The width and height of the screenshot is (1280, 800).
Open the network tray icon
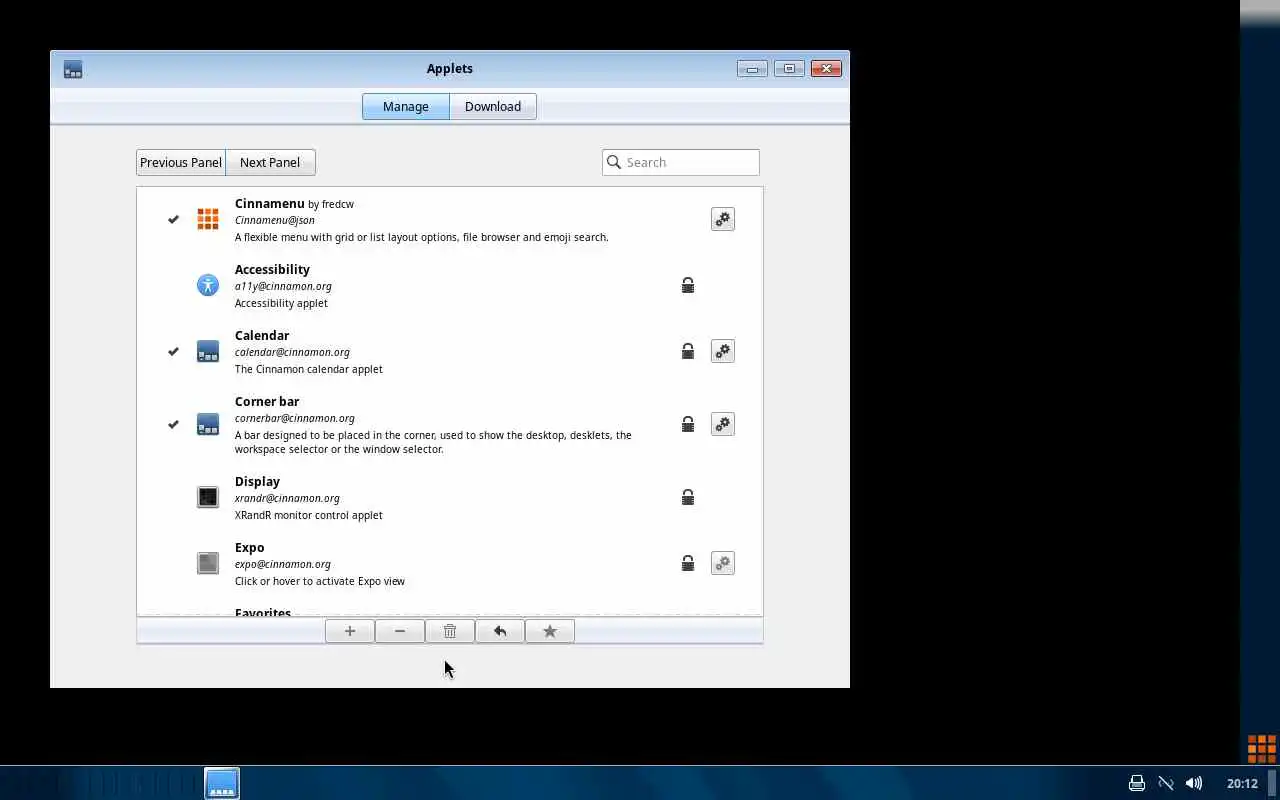point(1165,783)
